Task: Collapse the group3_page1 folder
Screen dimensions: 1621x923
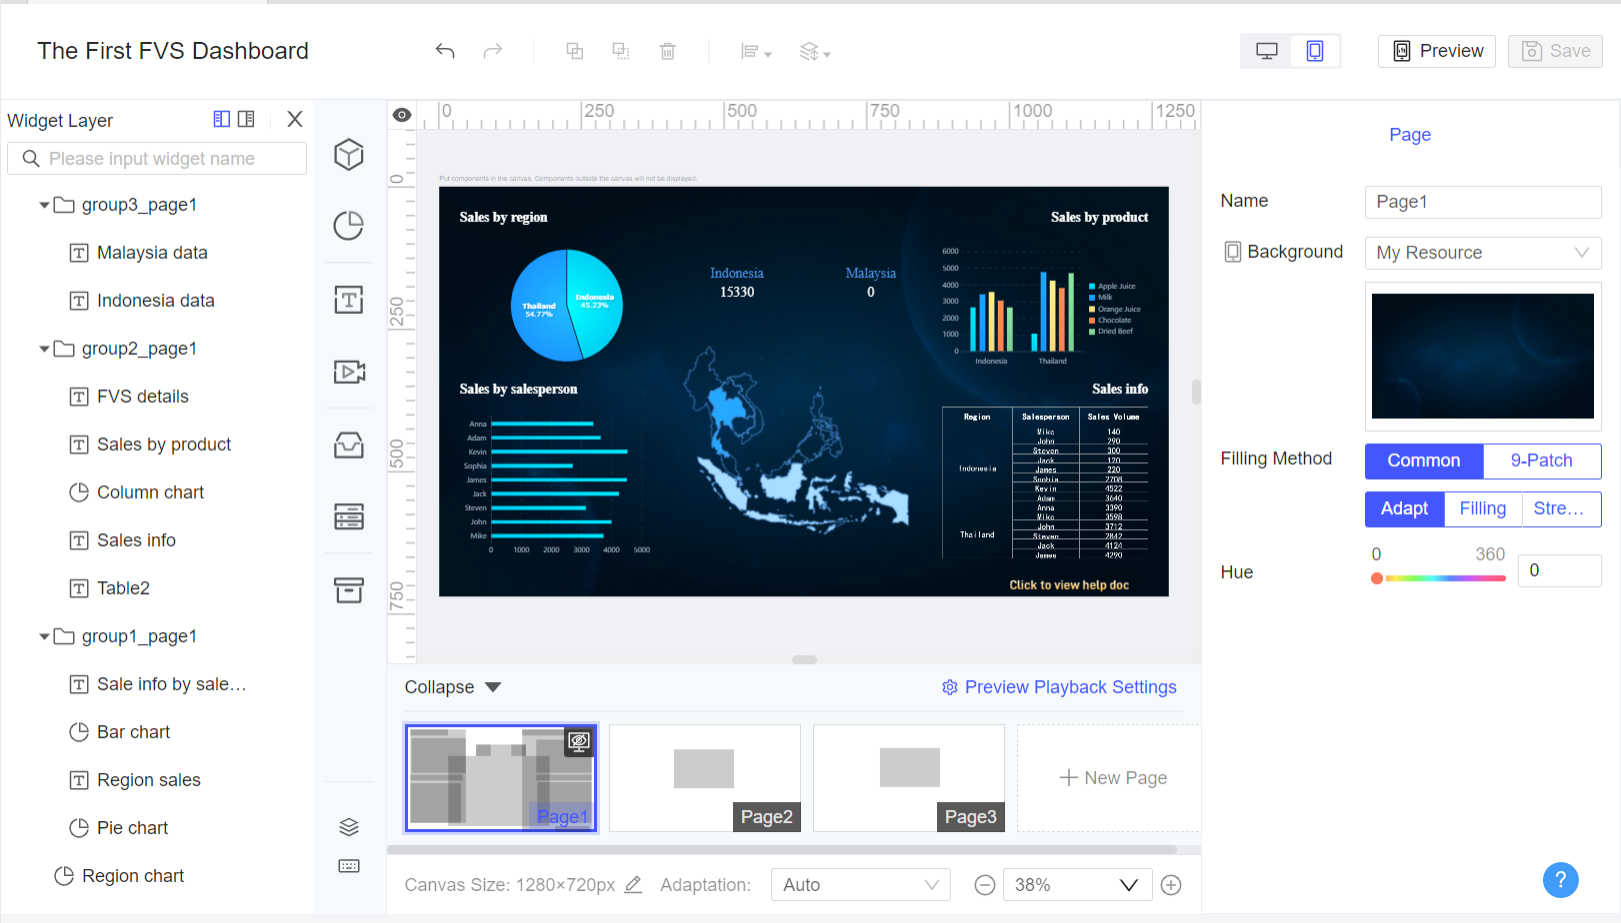Action: (x=44, y=204)
